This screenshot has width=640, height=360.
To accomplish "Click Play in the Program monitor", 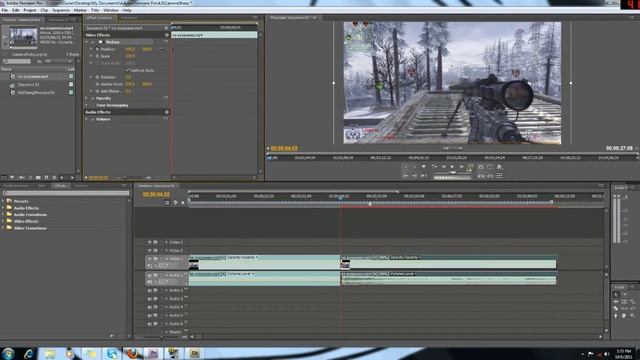I will 452,167.
